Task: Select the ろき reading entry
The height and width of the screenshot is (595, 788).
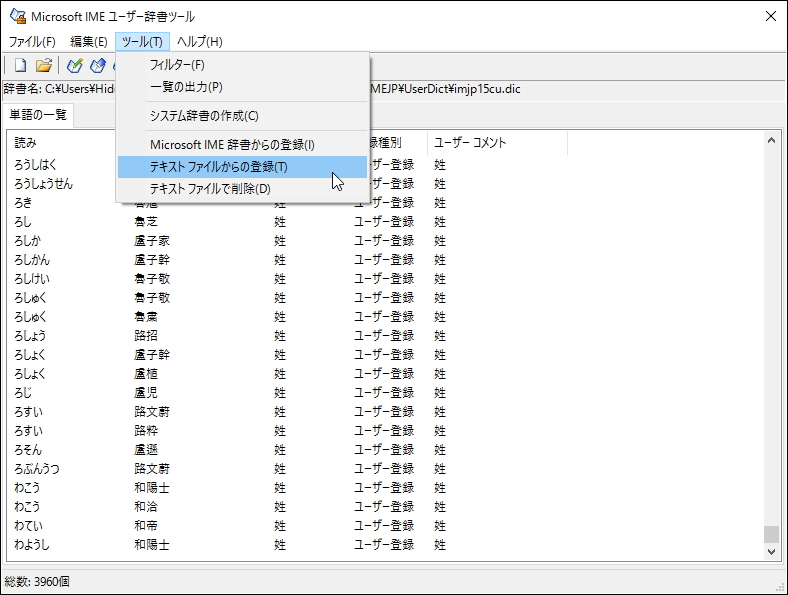Action: point(23,203)
